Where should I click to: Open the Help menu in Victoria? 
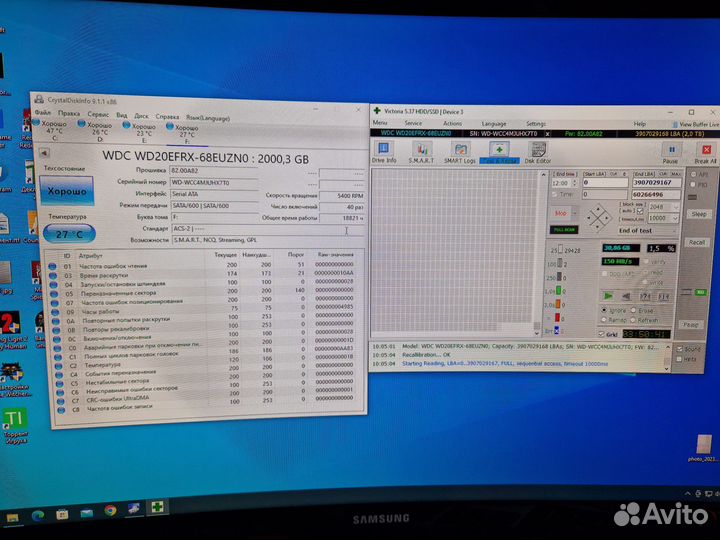(x=640, y=124)
